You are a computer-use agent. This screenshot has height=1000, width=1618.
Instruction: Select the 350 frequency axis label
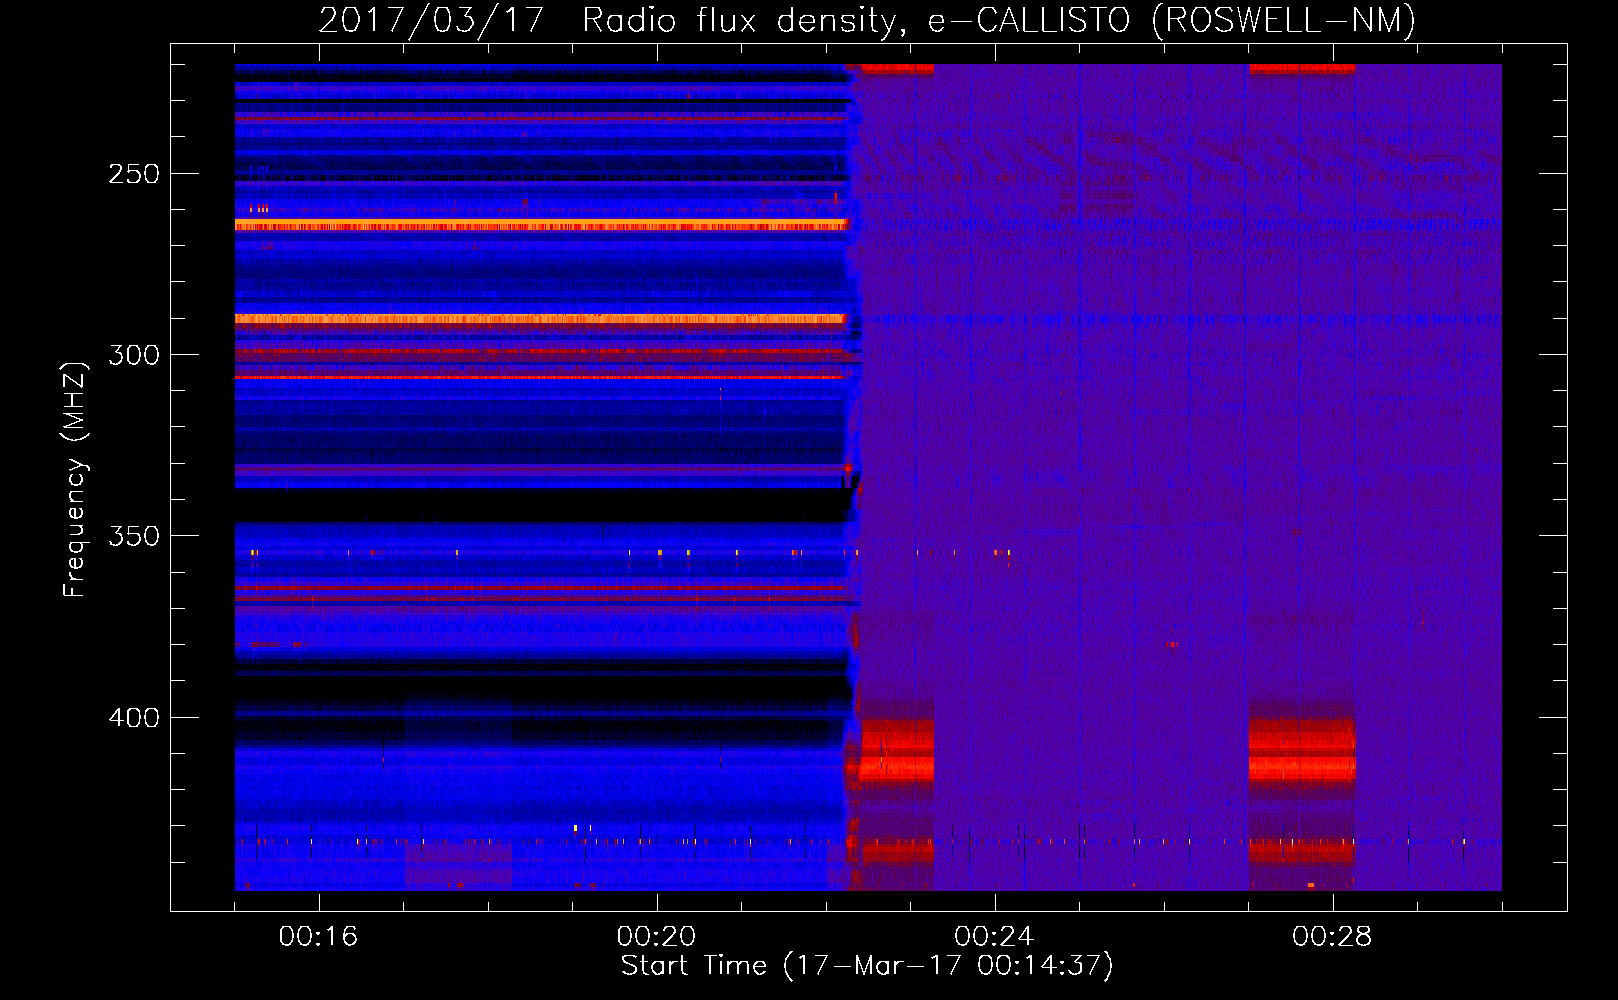tap(134, 536)
